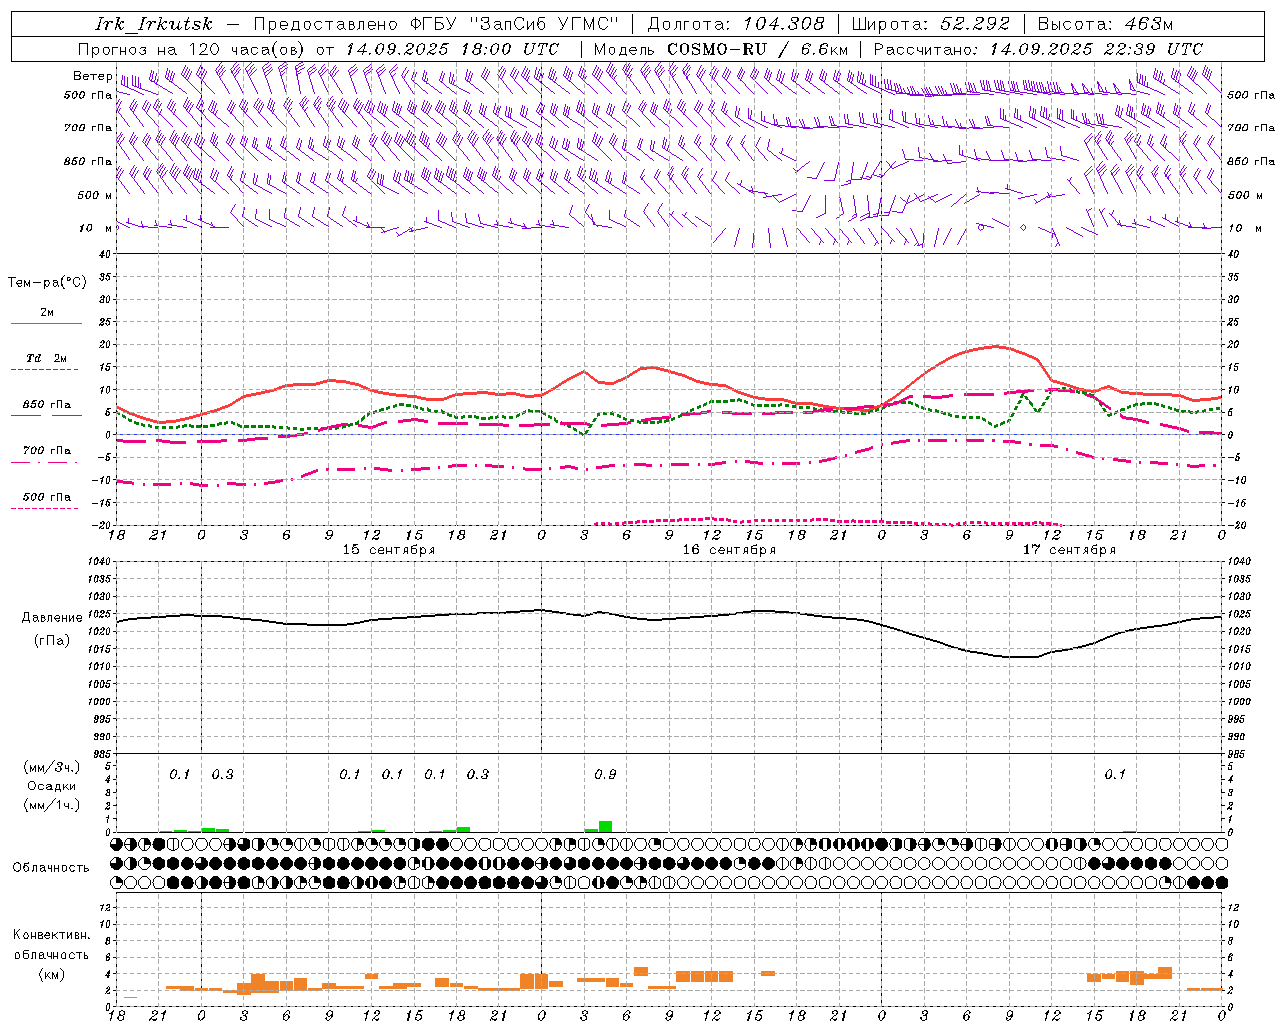Click the Долгота: 104.308 value
1280x1024 pixels.
click(736, 24)
